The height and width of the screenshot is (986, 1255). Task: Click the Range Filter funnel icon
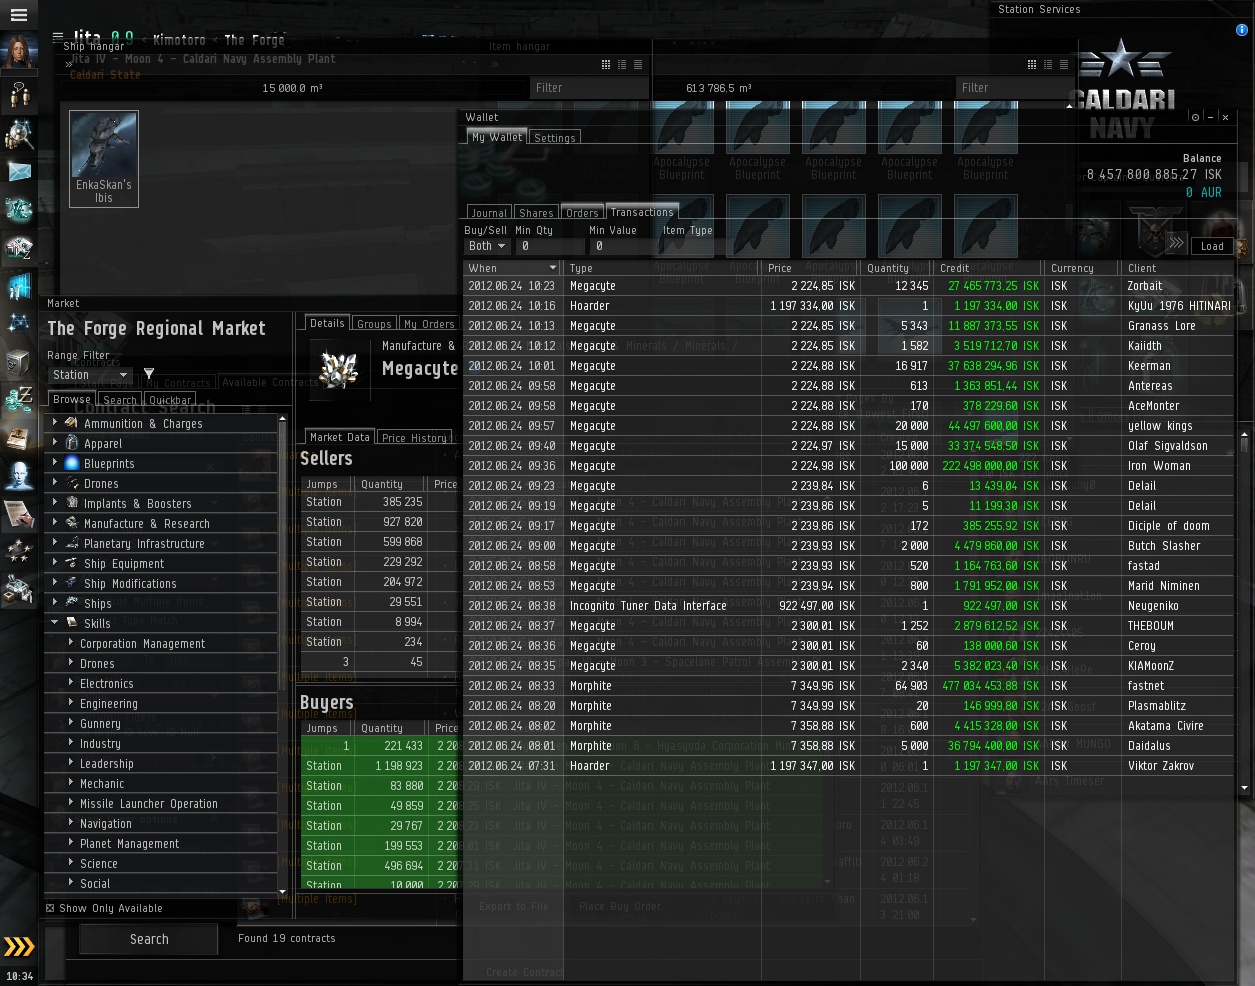pyautogui.click(x=149, y=374)
